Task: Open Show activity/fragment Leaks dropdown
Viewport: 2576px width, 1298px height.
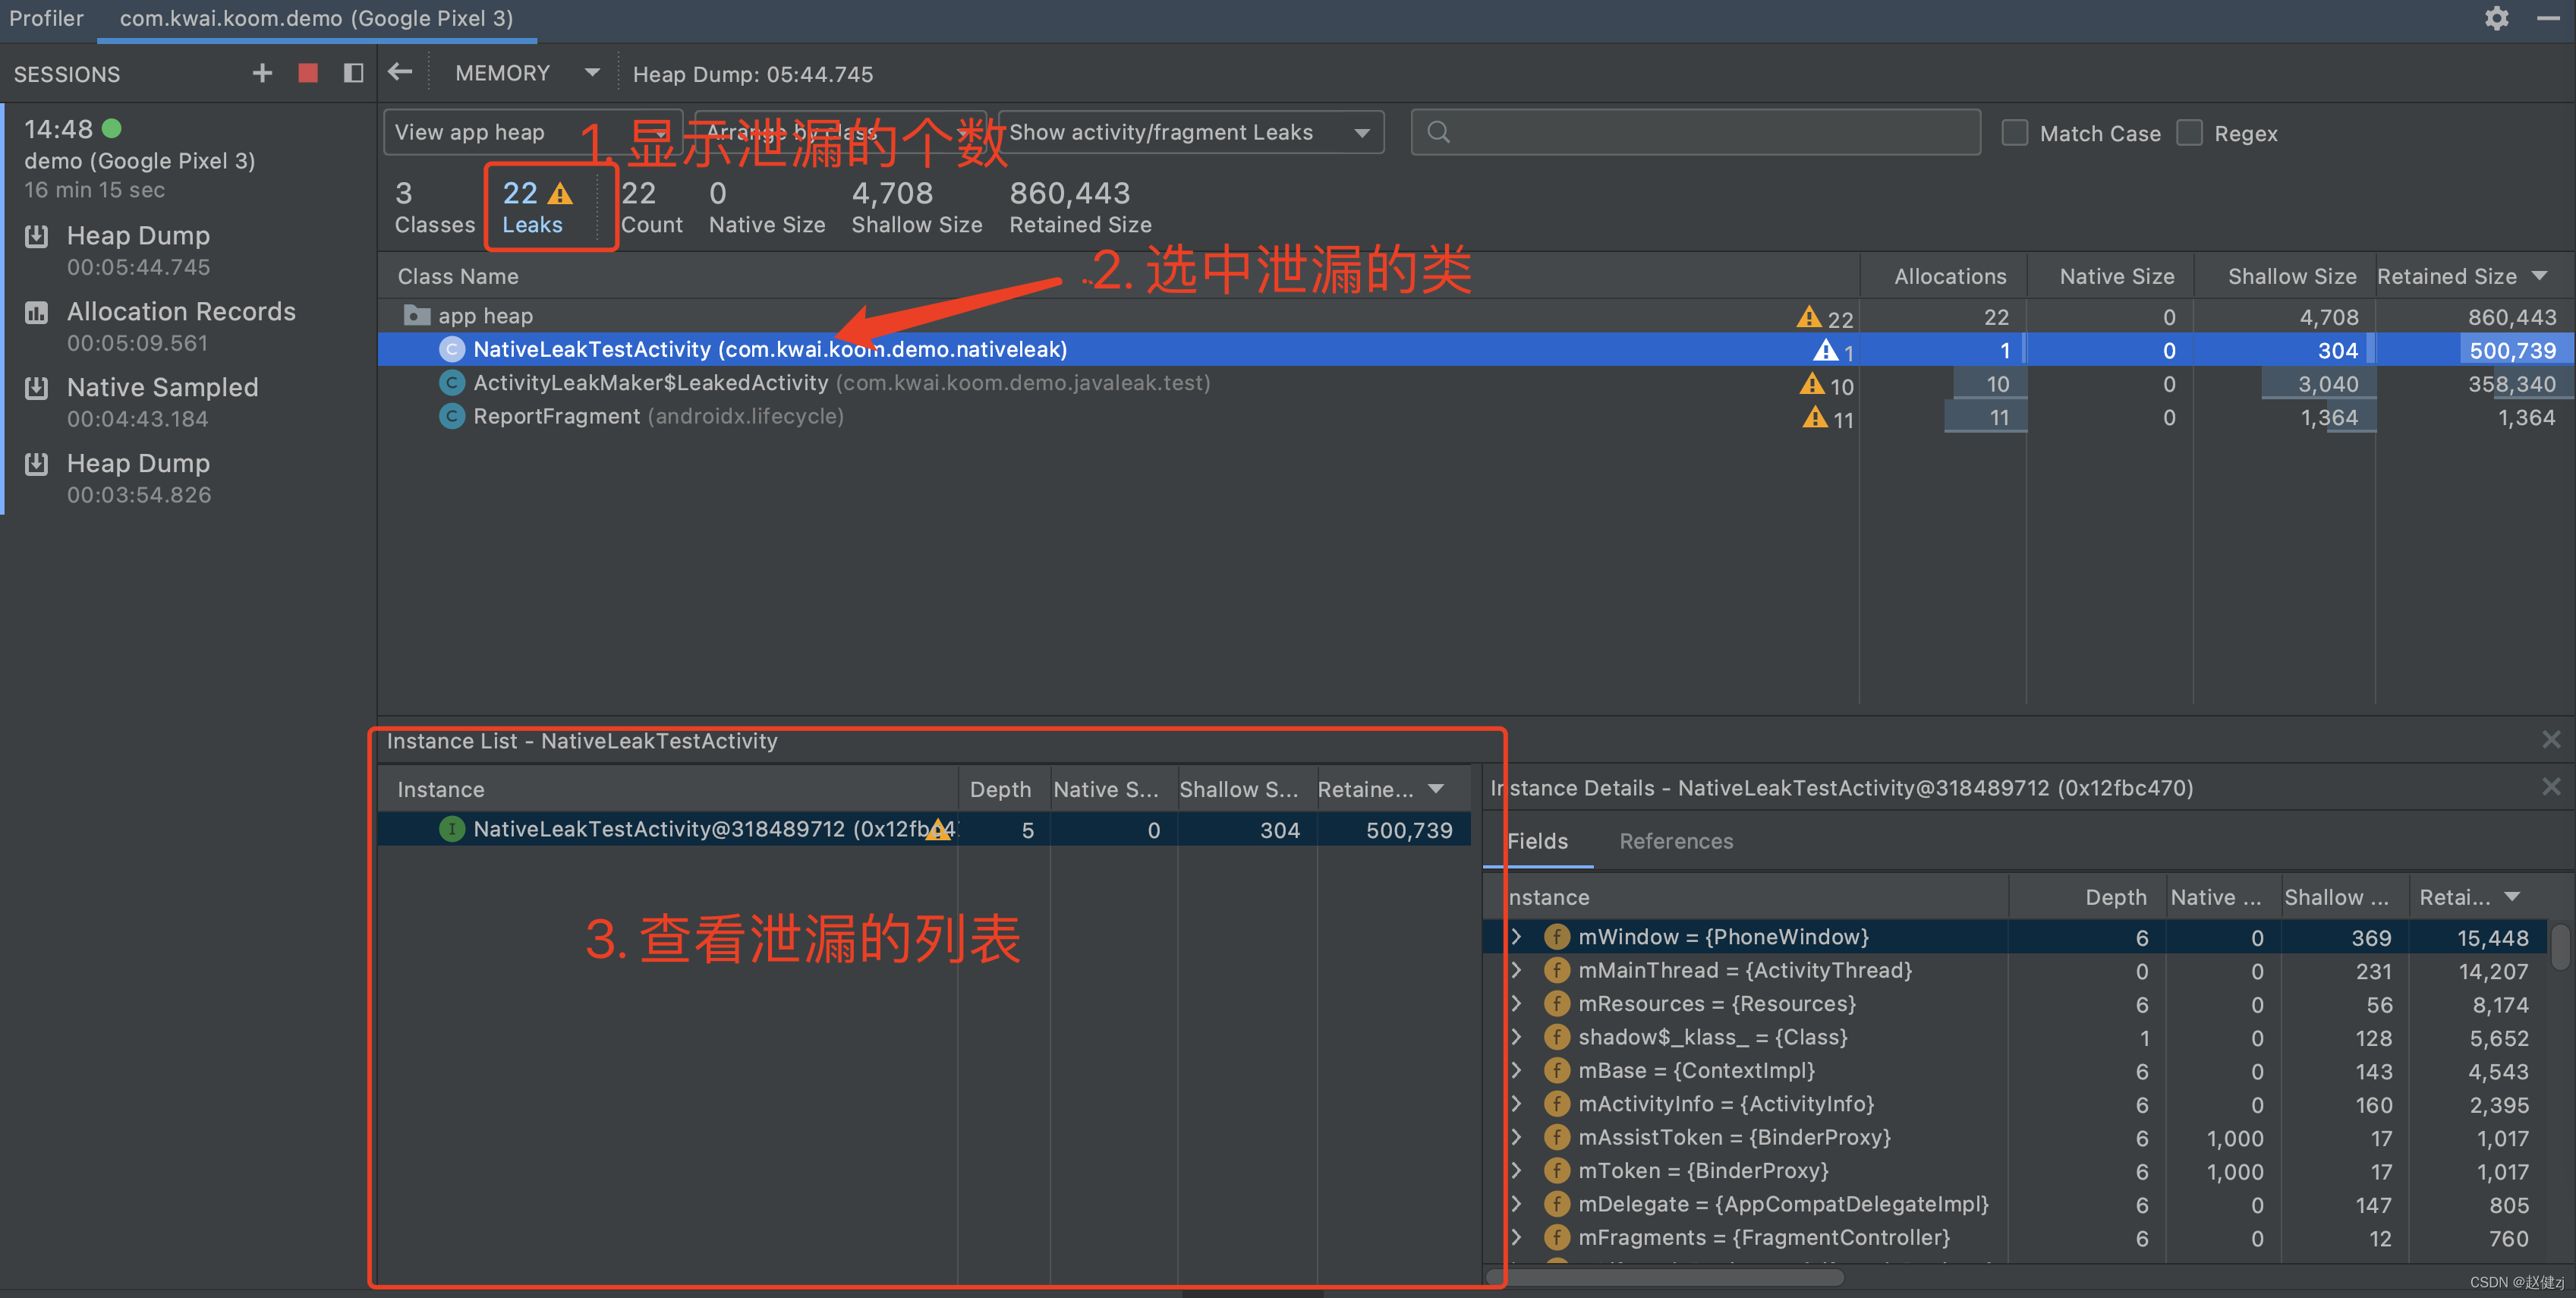Action: click(1190, 132)
